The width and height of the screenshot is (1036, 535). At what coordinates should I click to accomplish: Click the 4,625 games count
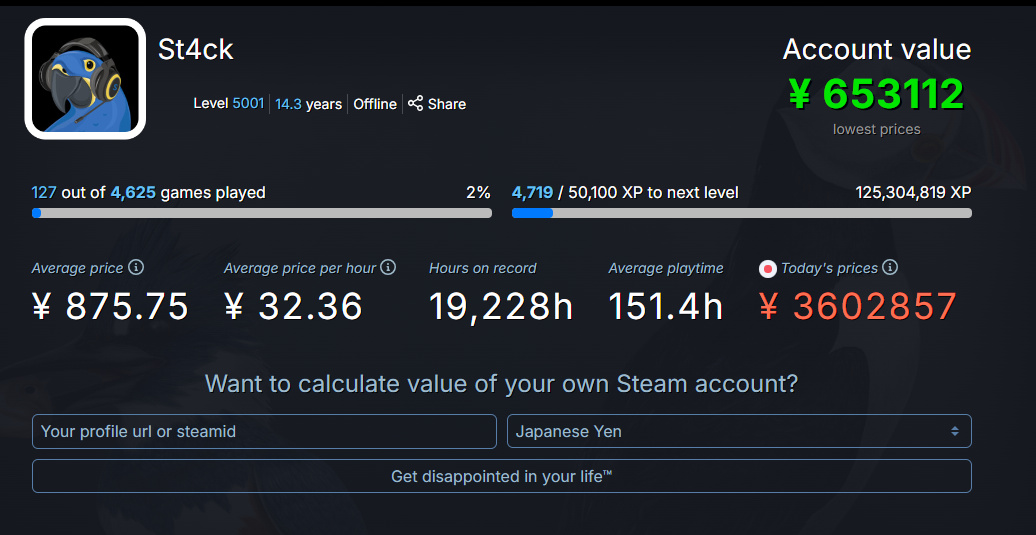[133, 192]
